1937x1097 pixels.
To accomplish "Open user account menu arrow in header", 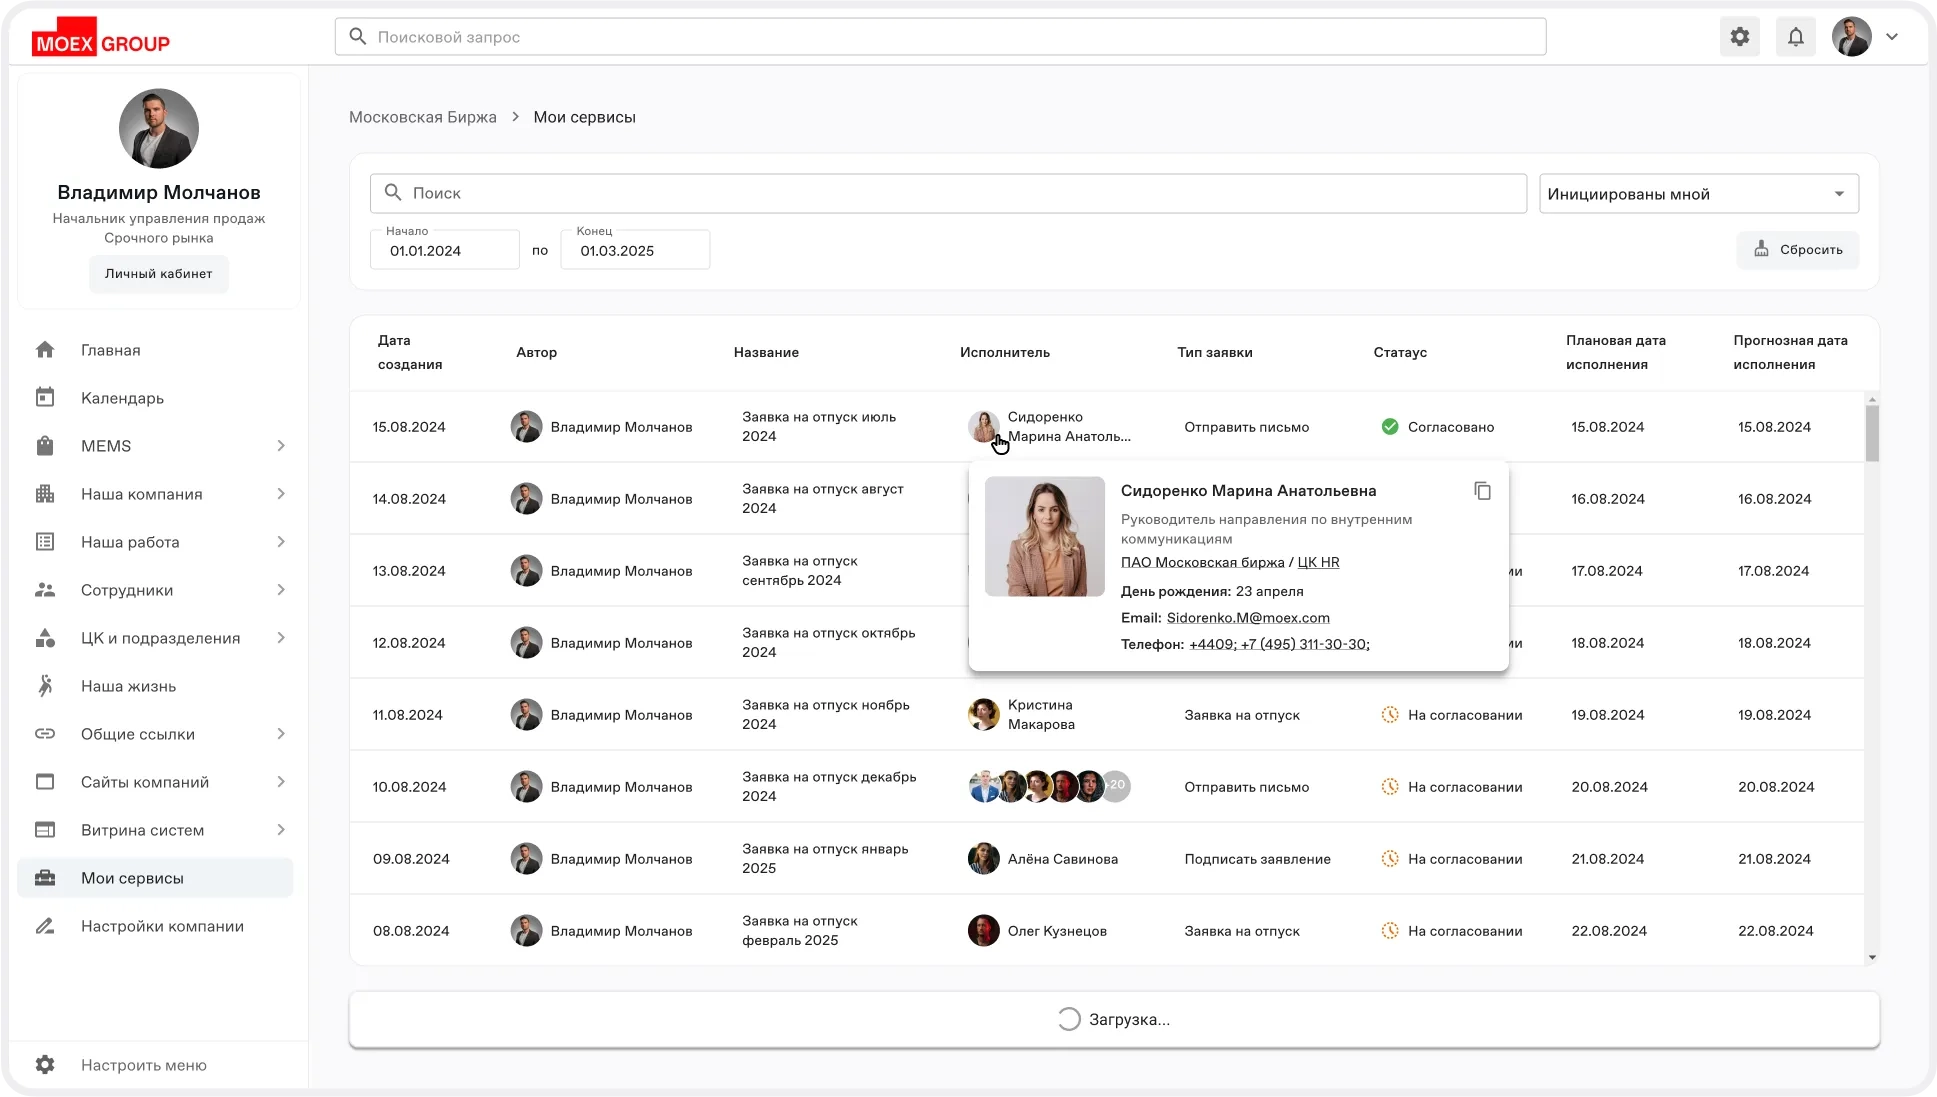I will tap(1892, 37).
